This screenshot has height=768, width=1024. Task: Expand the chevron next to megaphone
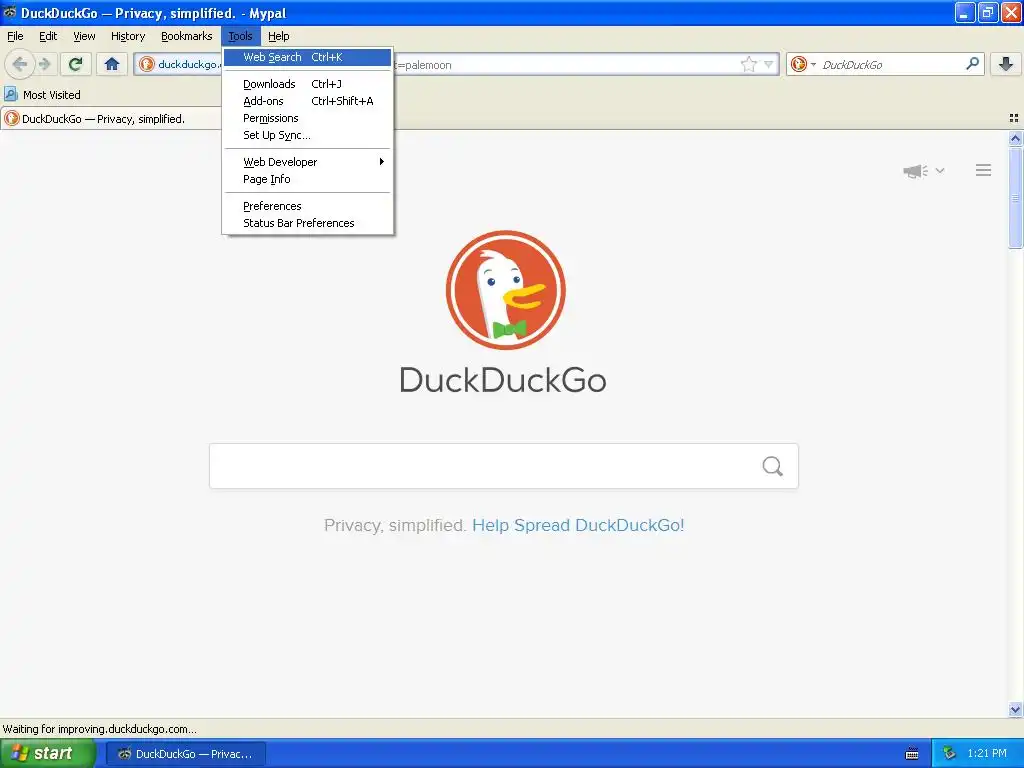point(940,170)
